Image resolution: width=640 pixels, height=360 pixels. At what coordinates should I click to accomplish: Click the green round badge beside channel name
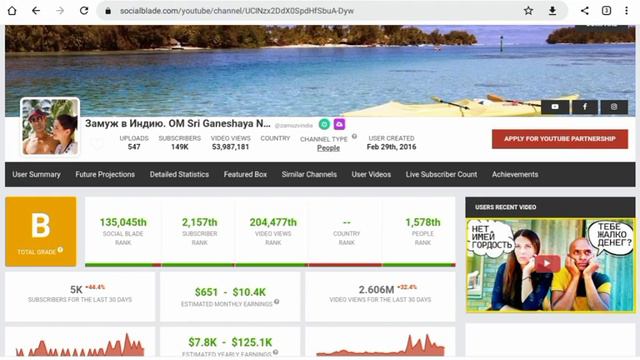coord(324,124)
